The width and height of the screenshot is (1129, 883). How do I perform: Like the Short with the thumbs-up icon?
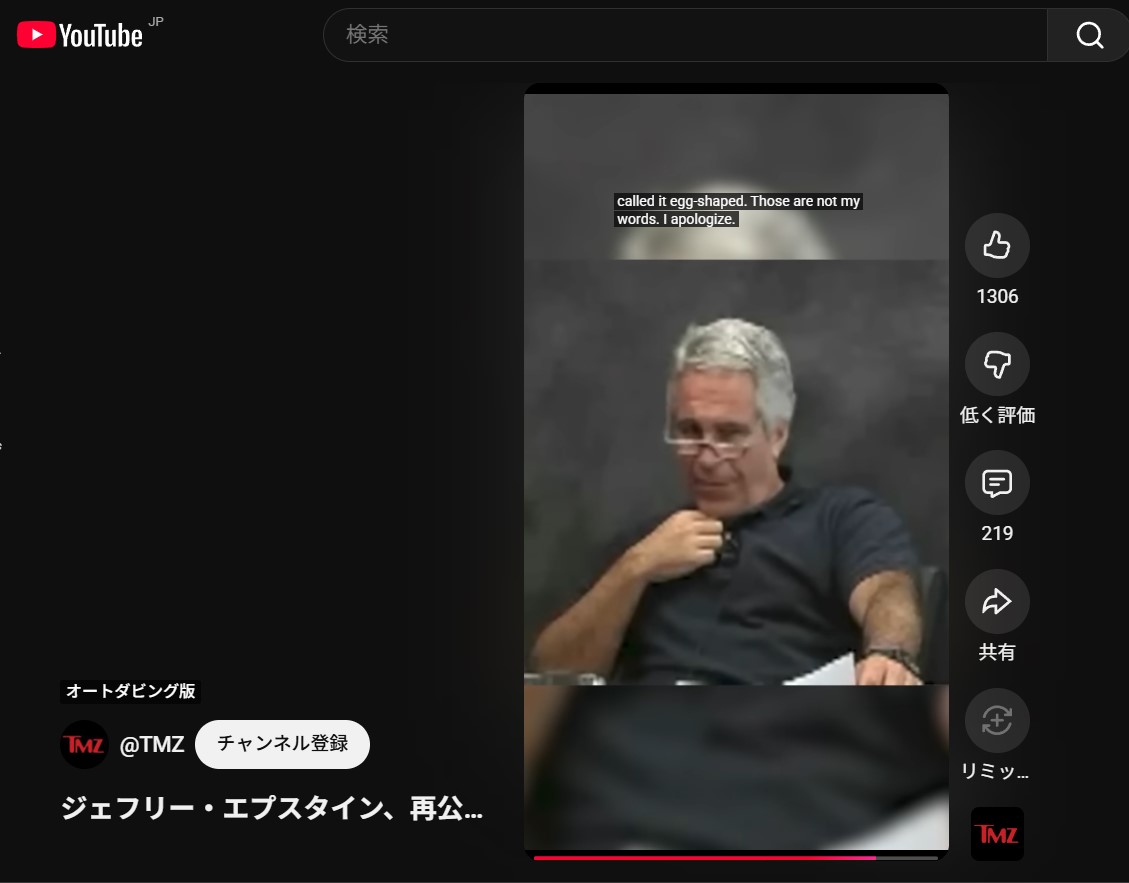pyautogui.click(x=996, y=245)
